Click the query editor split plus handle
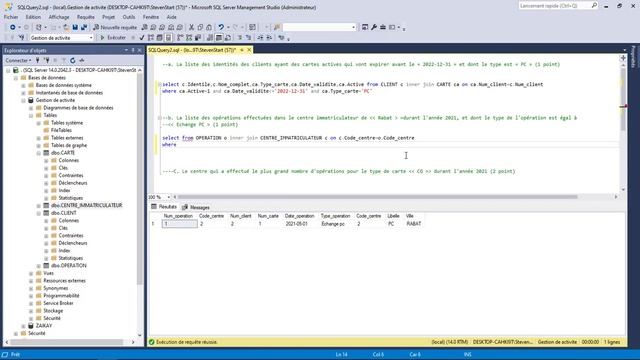This screenshot has height=360, width=640. (x=623, y=58)
